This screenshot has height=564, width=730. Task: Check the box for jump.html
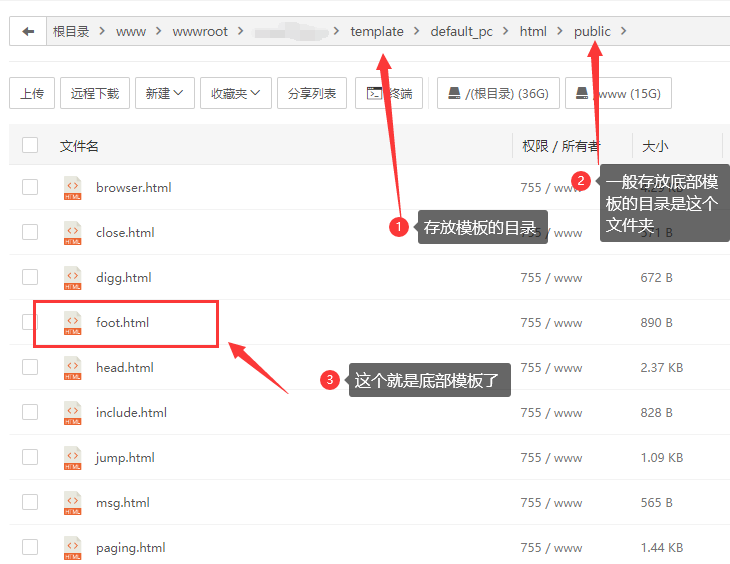[x=30, y=457]
